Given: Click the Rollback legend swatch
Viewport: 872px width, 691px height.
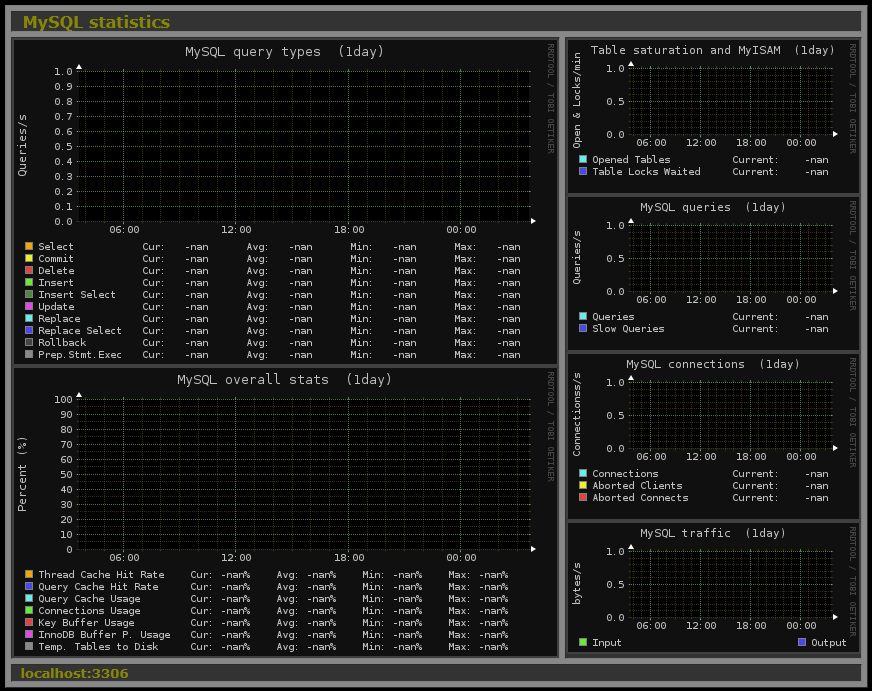Looking at the screenshot, I should (x=29, y=342).
